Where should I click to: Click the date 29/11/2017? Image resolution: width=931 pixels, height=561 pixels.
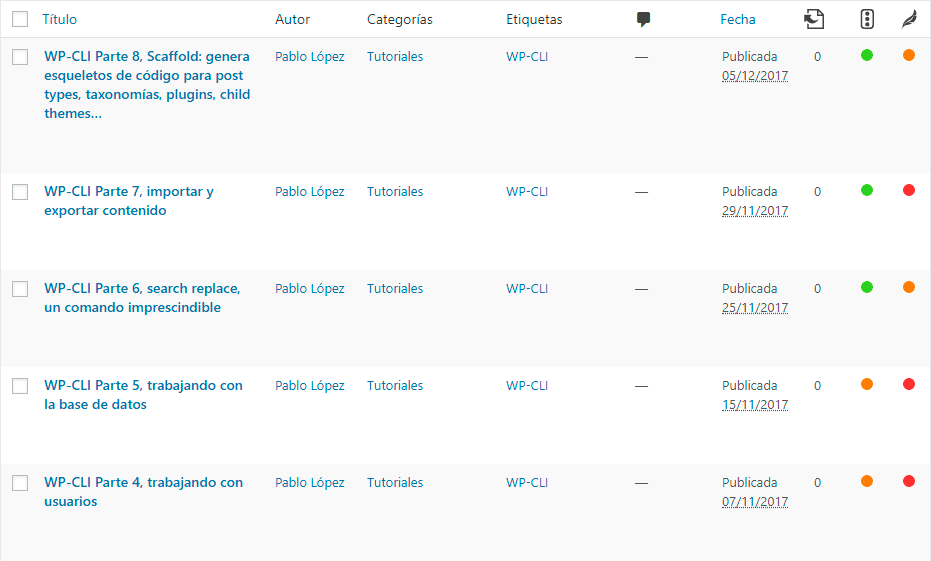[x=755, y=211]
